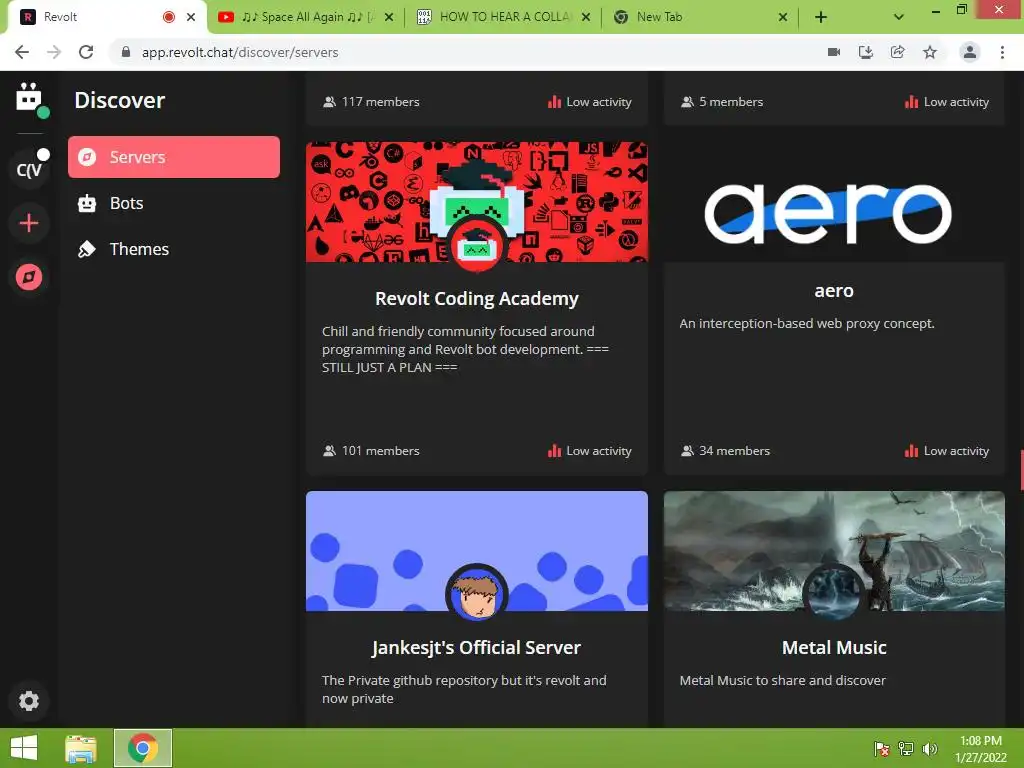Image resolution: width=1024 pixels, height=768 pixels.
Task: Share this page icon
Action: 898,52
